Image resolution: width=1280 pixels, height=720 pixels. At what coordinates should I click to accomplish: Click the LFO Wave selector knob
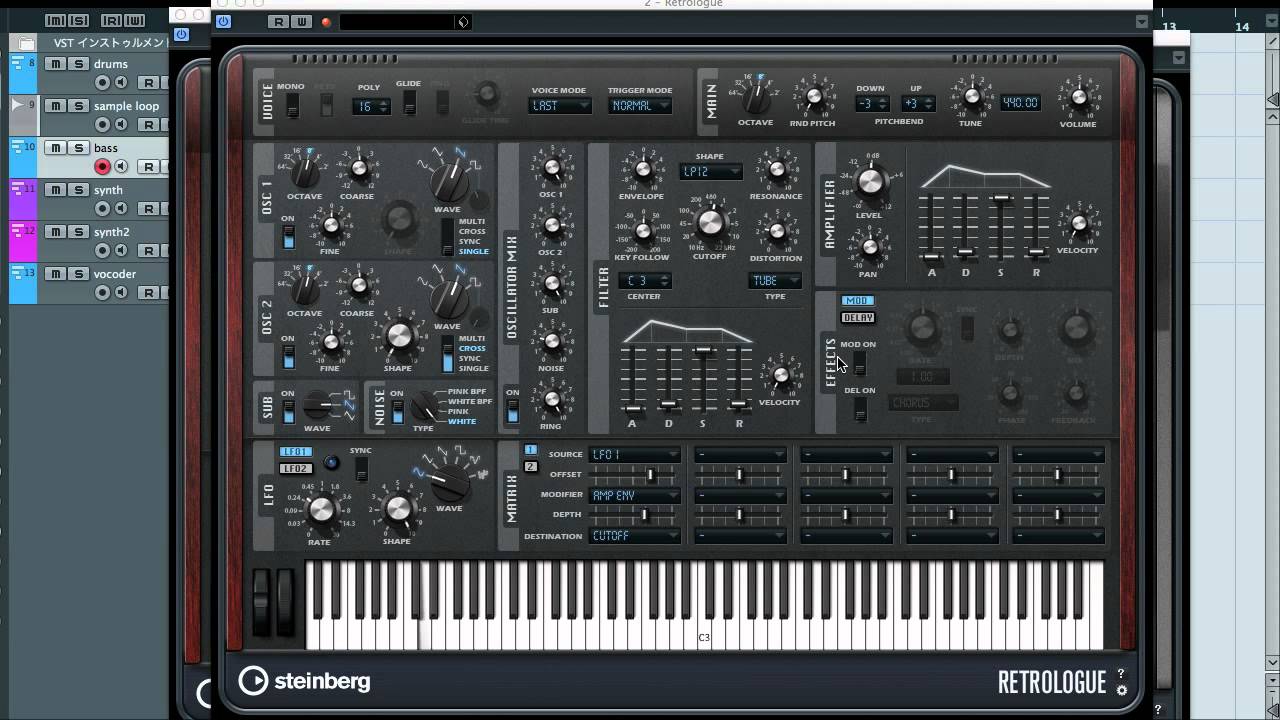click(448, 482)
